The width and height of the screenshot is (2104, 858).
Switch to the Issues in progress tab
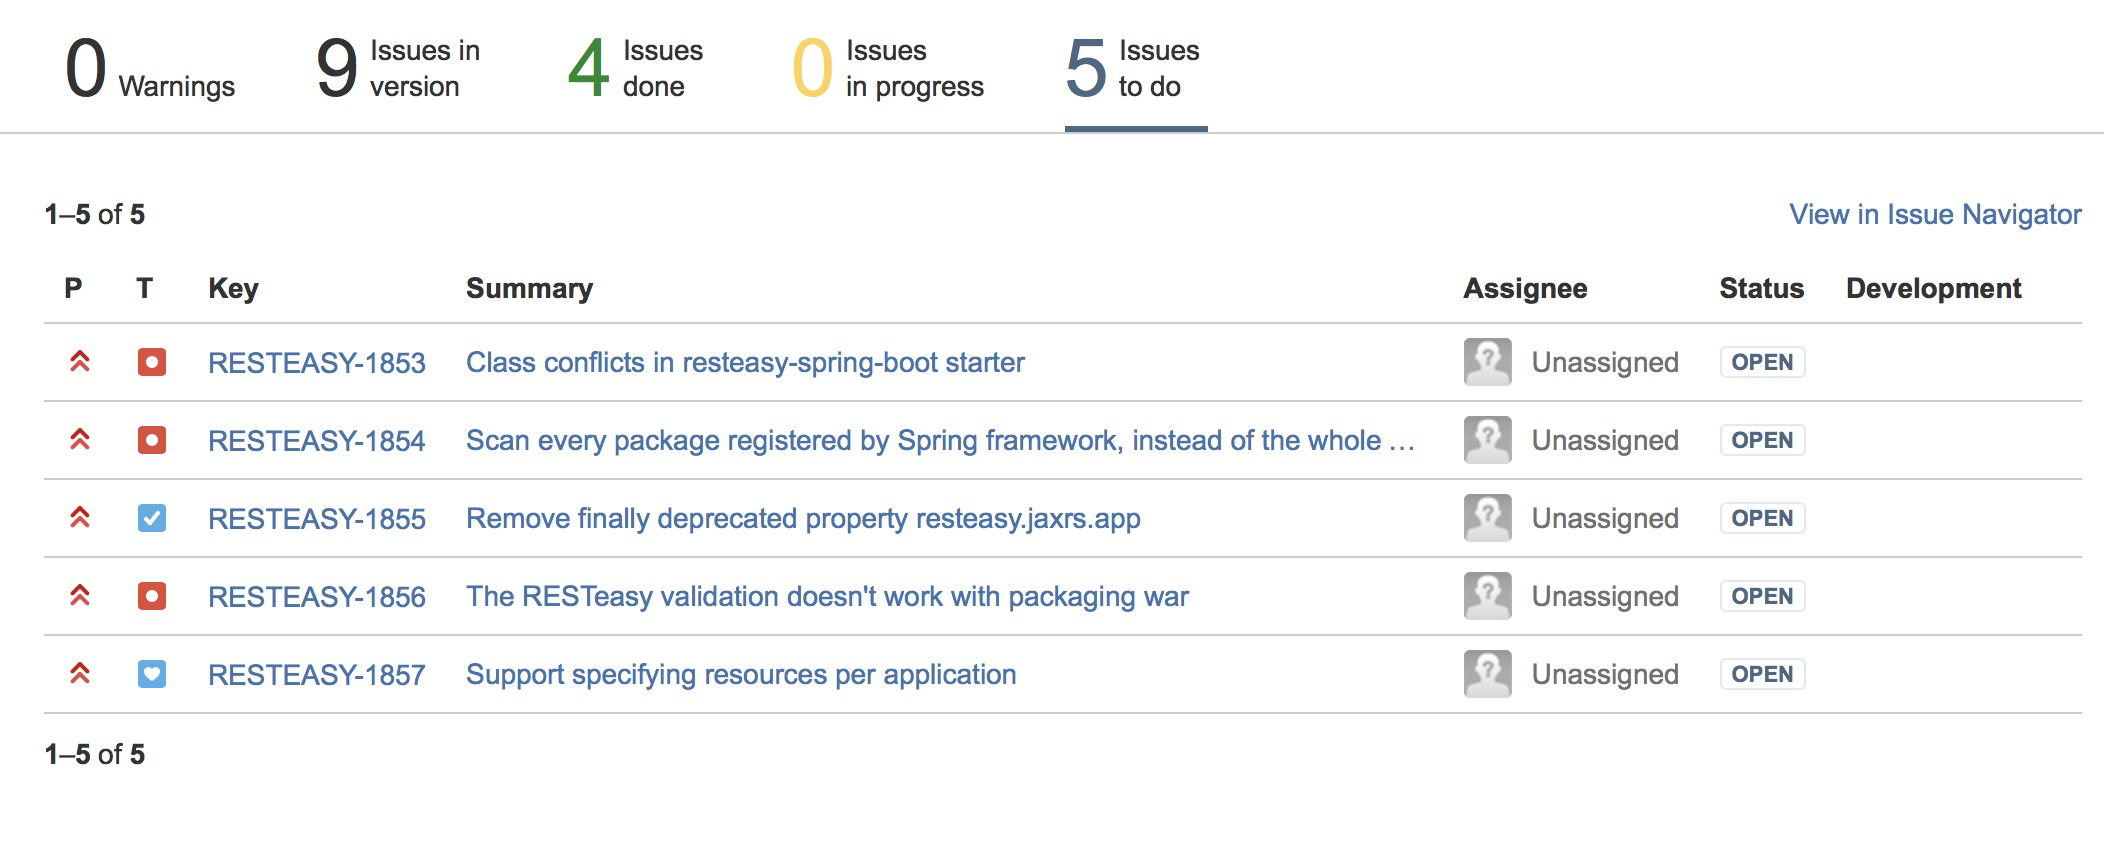click(x=888, y=68)
